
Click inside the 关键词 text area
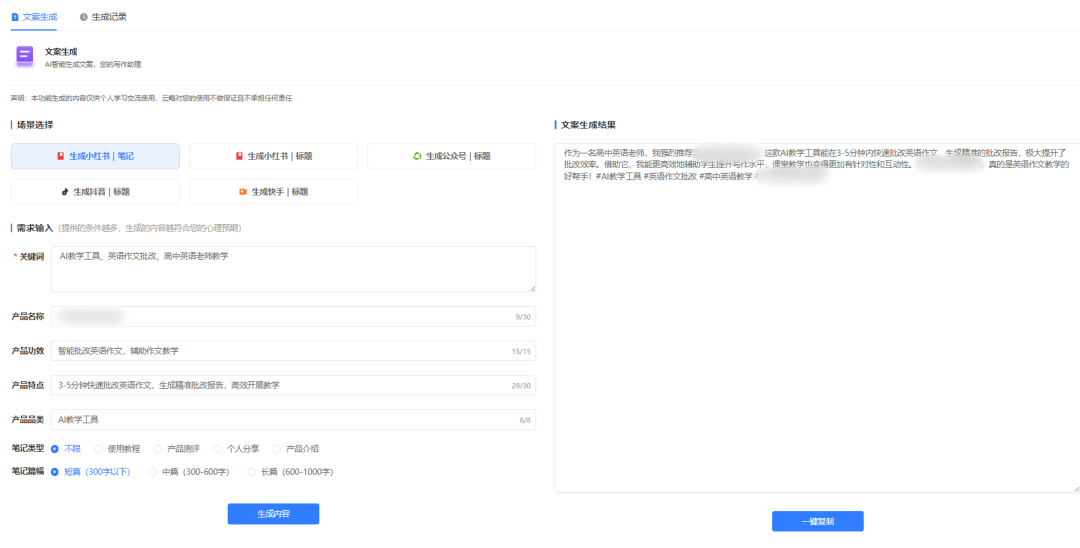[292, 268]
